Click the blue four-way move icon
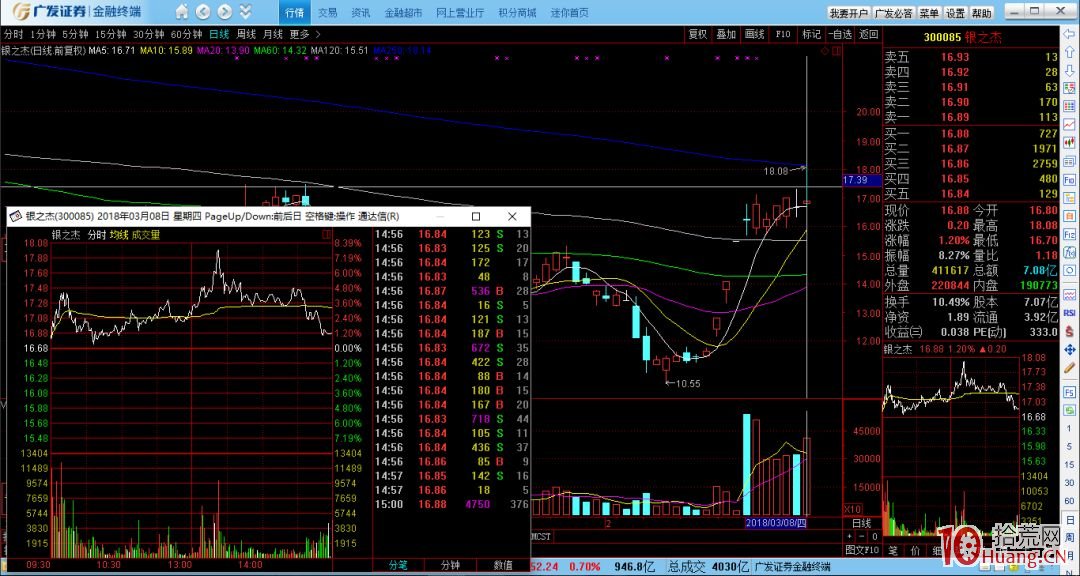Screen dimensions: 1080x576 pos(1070,350)
